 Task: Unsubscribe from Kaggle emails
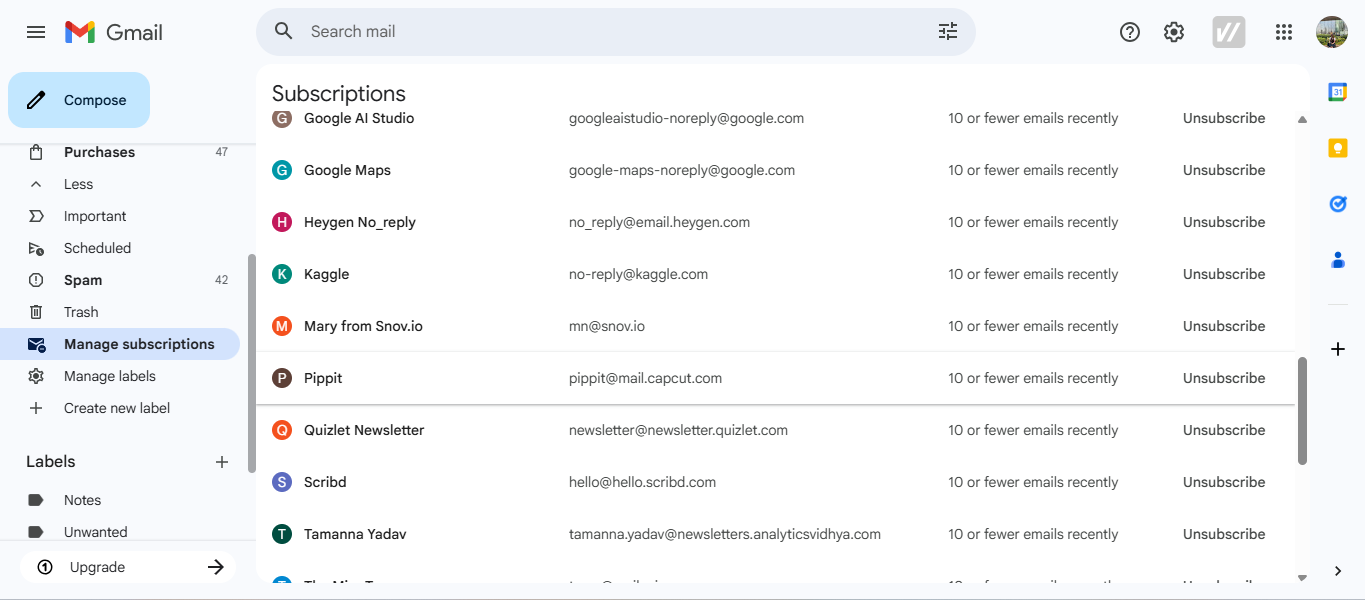[x=1224, y=274]
